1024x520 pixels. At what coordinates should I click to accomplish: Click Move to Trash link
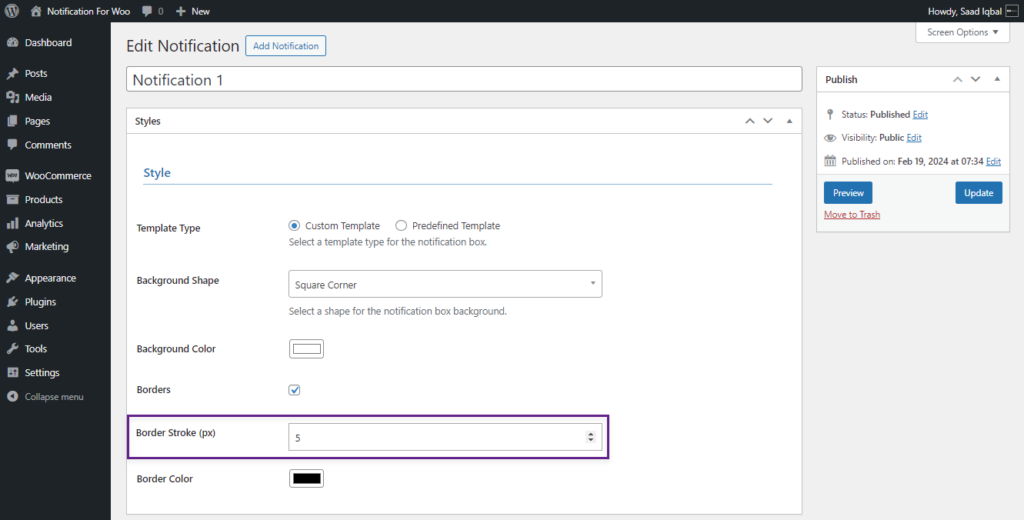(x=852, y=214)
